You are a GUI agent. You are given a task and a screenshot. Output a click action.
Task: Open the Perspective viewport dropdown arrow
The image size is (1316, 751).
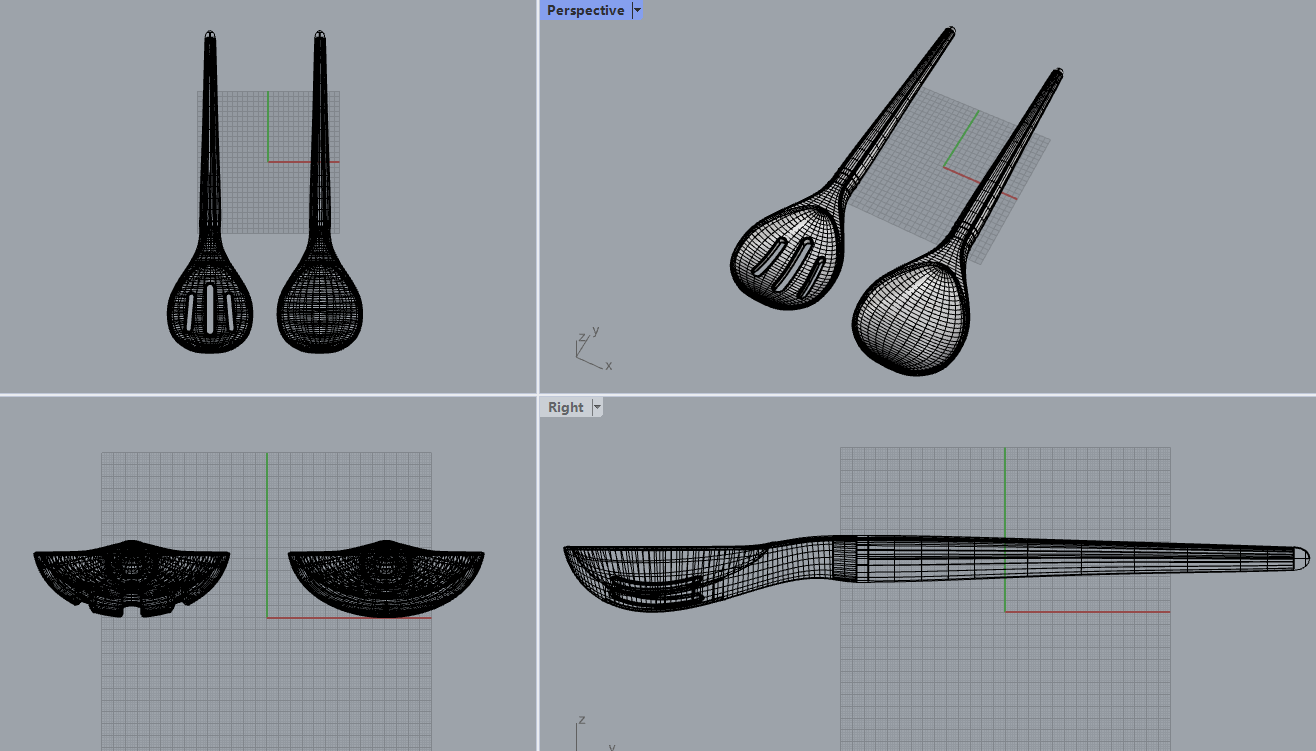coord(637,10)
